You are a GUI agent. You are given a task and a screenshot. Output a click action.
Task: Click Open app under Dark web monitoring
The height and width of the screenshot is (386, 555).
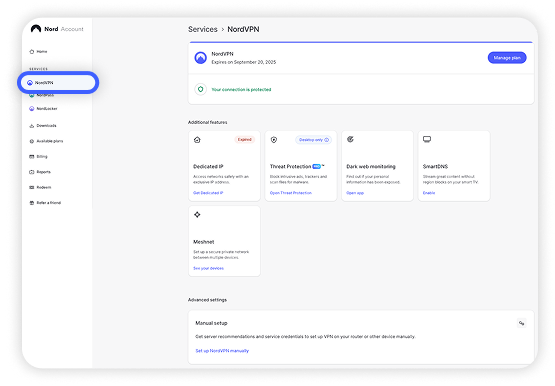click(355, 193)
